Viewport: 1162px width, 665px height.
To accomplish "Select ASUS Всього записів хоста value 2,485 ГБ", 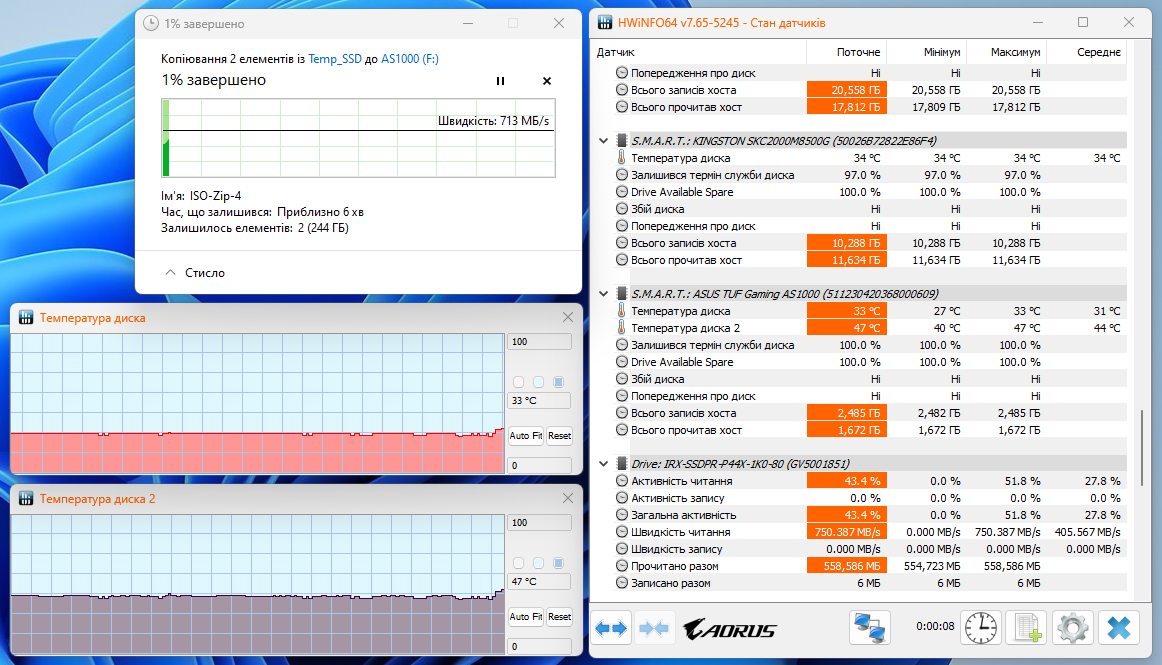I will [846, 413].
